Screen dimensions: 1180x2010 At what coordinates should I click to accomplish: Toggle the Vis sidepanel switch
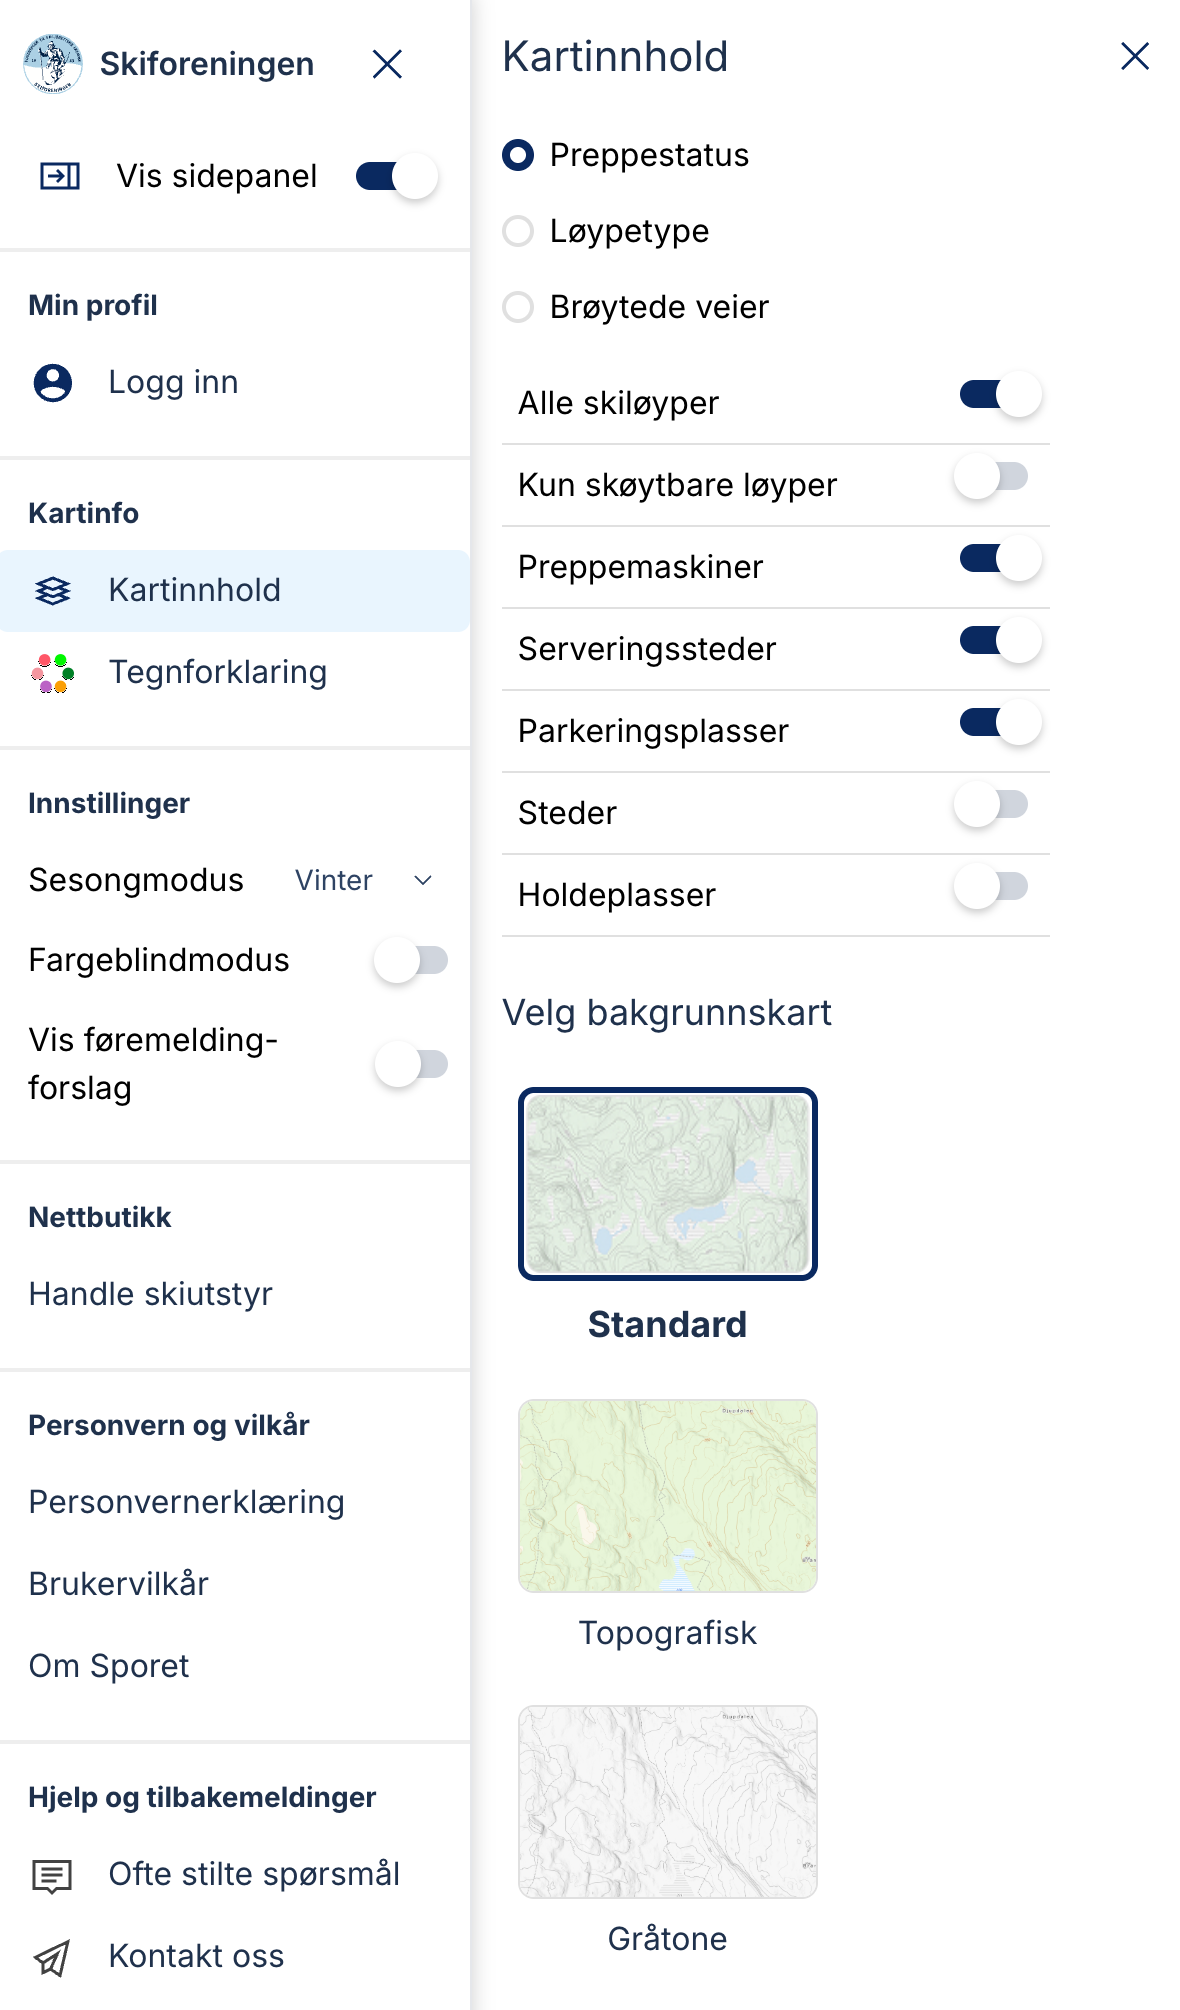(x=397, y=176)
